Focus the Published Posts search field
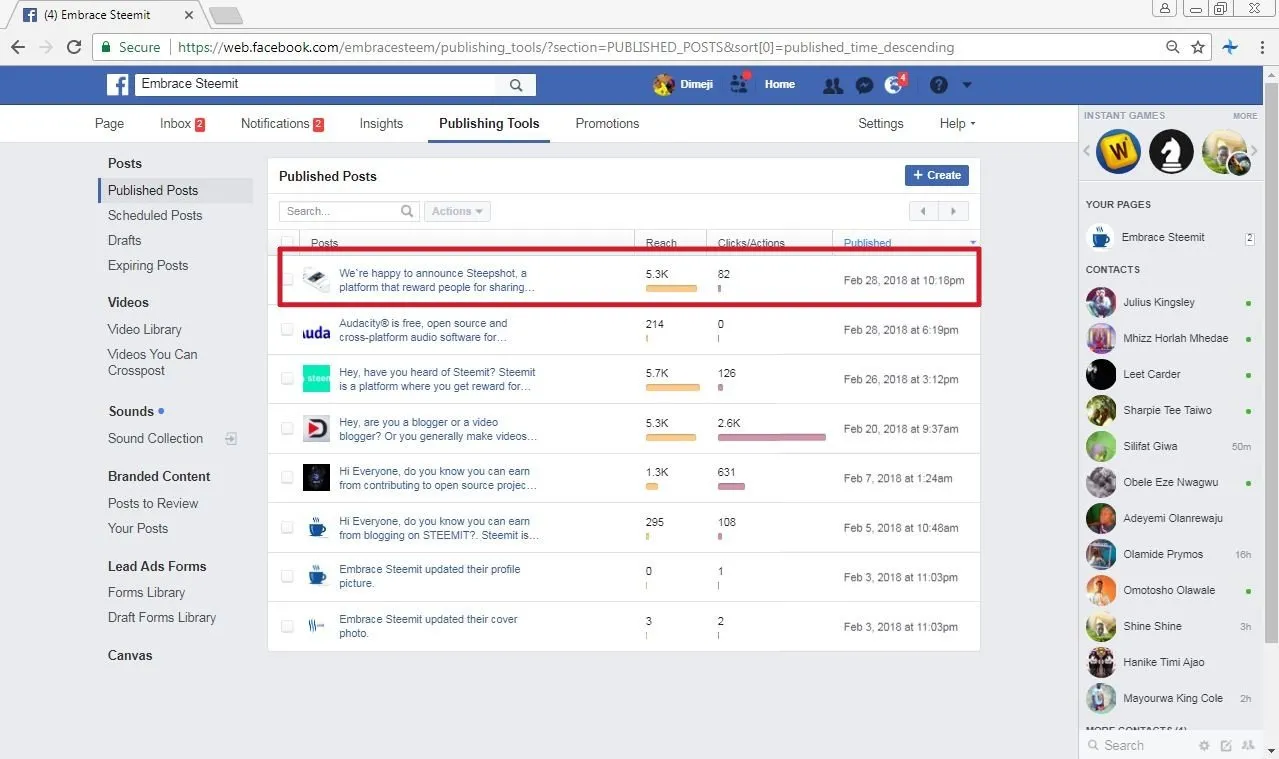The image size is (1279, 759). (x=349, y=211)
